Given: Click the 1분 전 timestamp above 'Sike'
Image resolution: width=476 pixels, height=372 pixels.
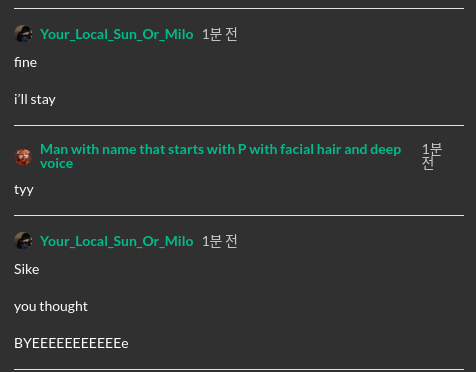Looking at the screenshot, I should (220, 241).
